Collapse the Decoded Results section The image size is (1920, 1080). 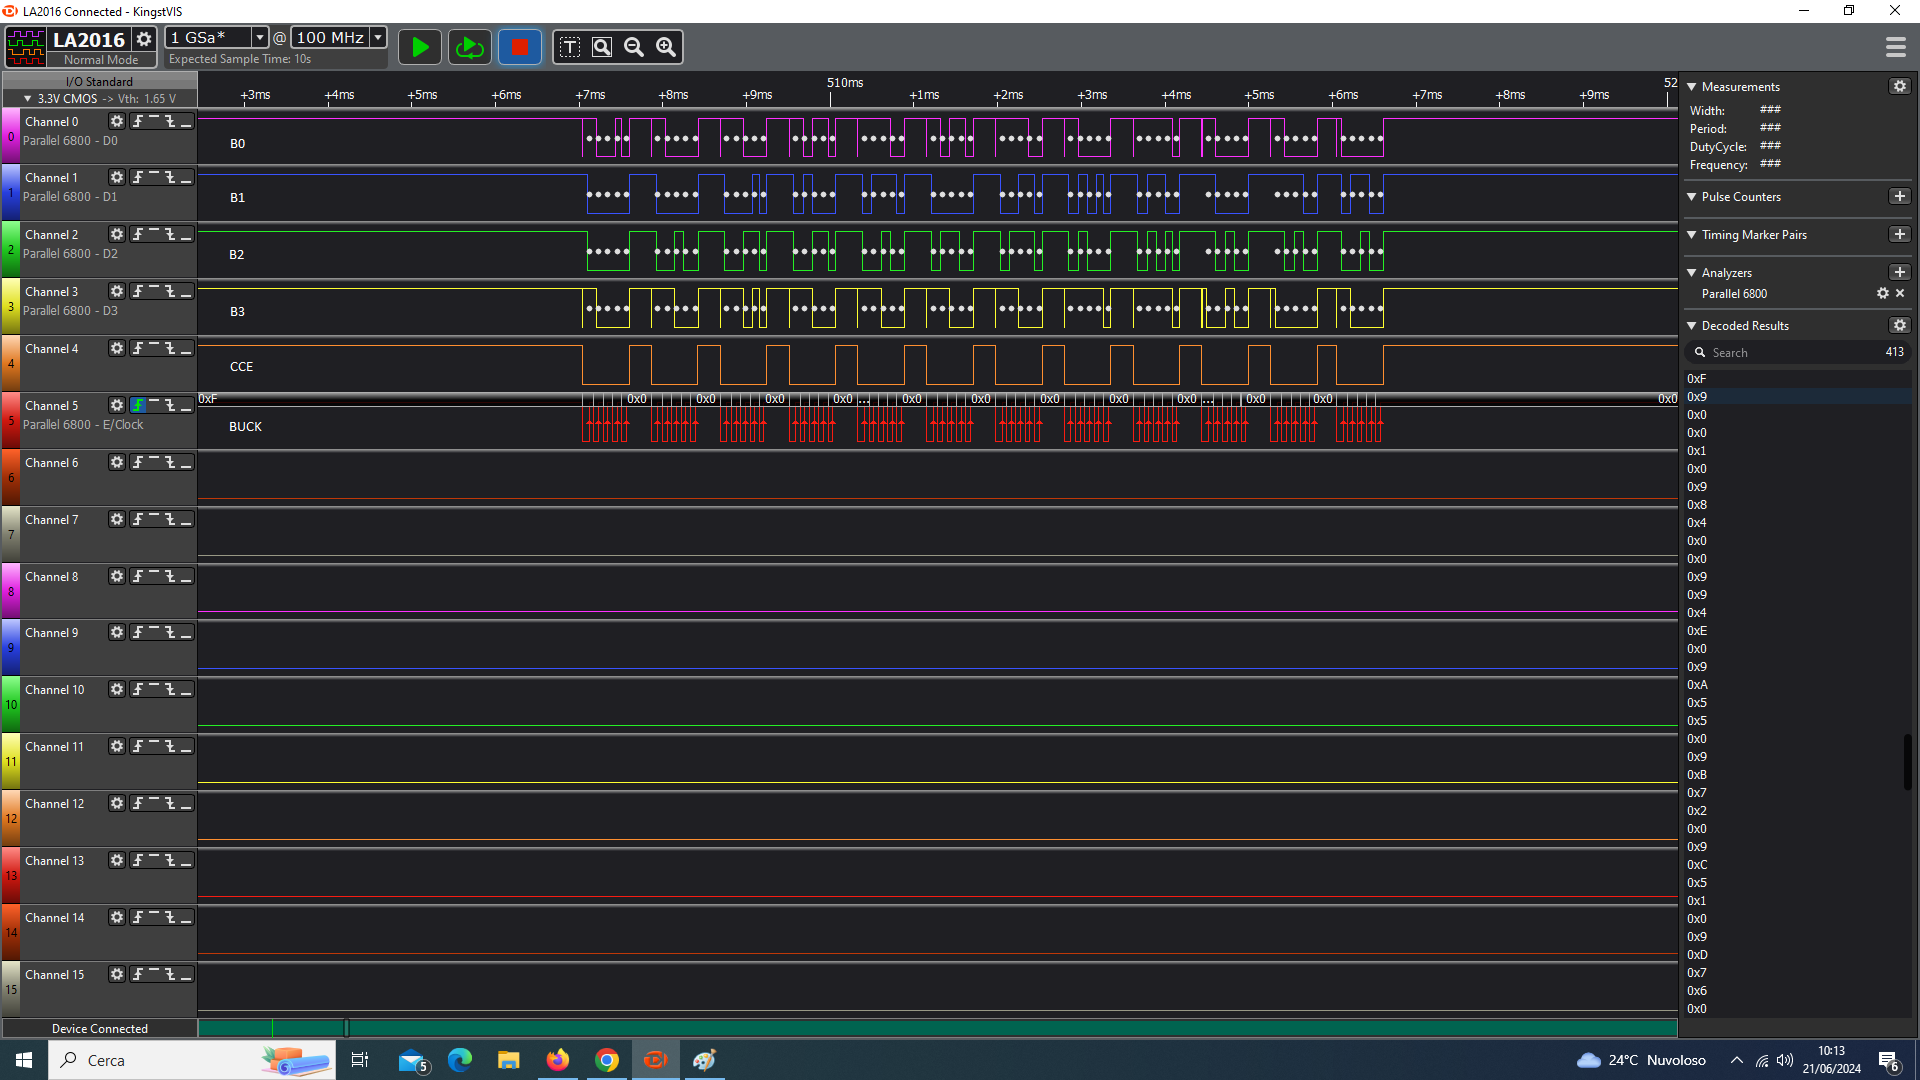coord(1692,326)
